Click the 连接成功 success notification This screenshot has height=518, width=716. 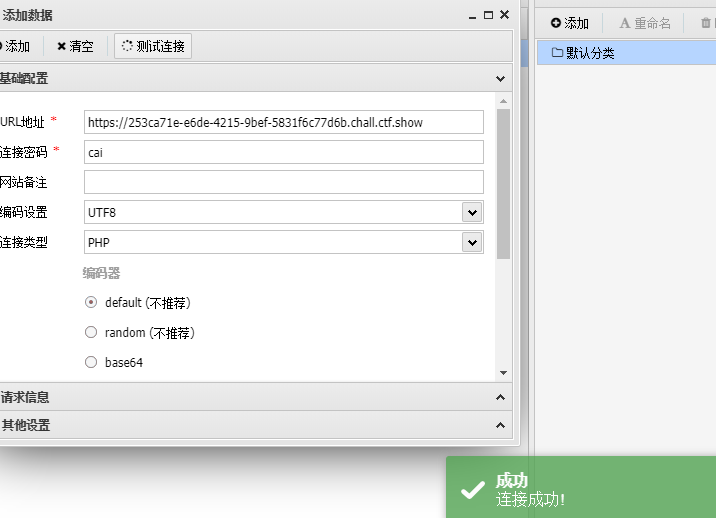(581, 487)
